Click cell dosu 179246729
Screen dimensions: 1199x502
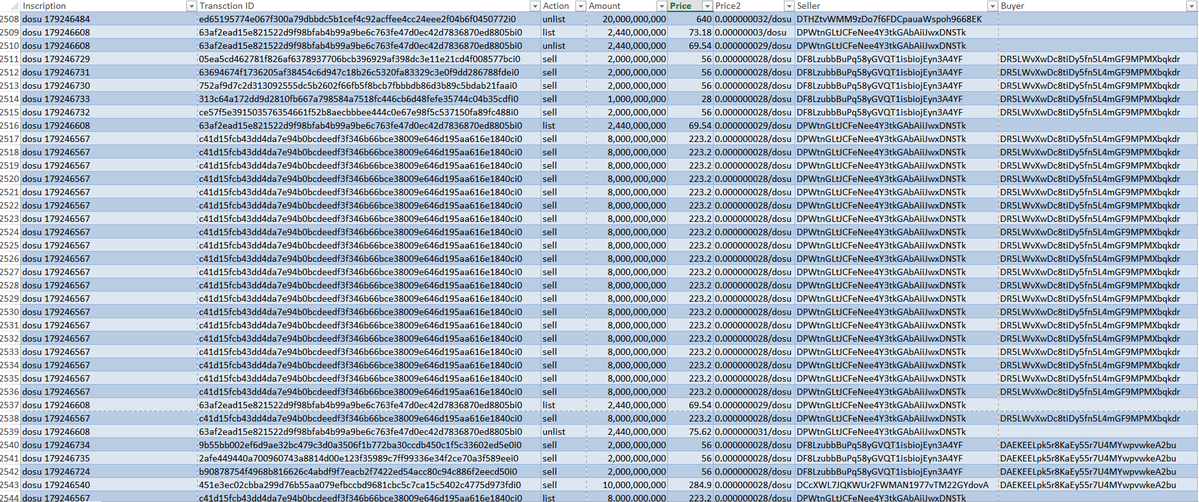tap(108, 59)
